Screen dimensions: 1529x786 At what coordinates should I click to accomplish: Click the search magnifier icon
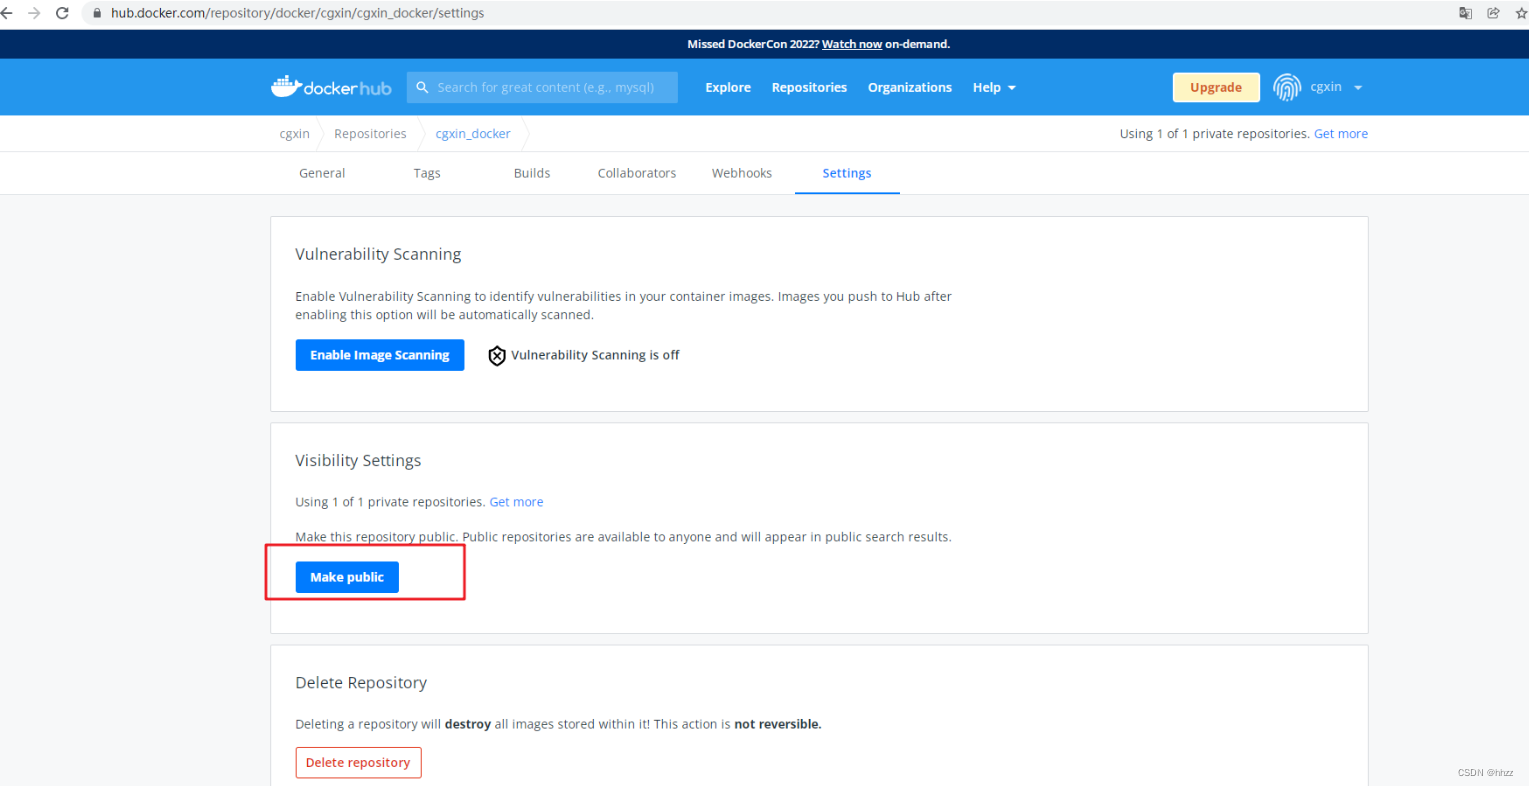[x=422, y=87]
